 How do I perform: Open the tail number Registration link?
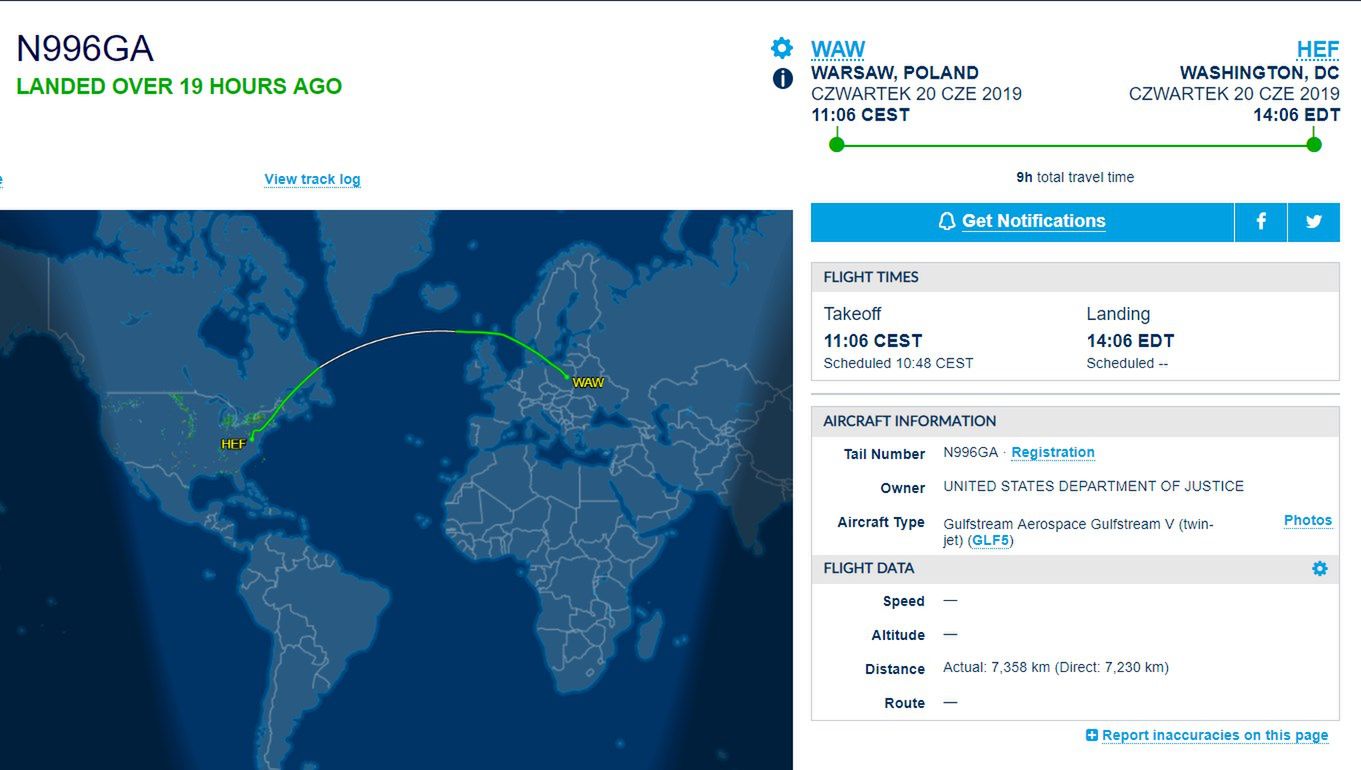pyautogui.click(x=1053, y=452)
